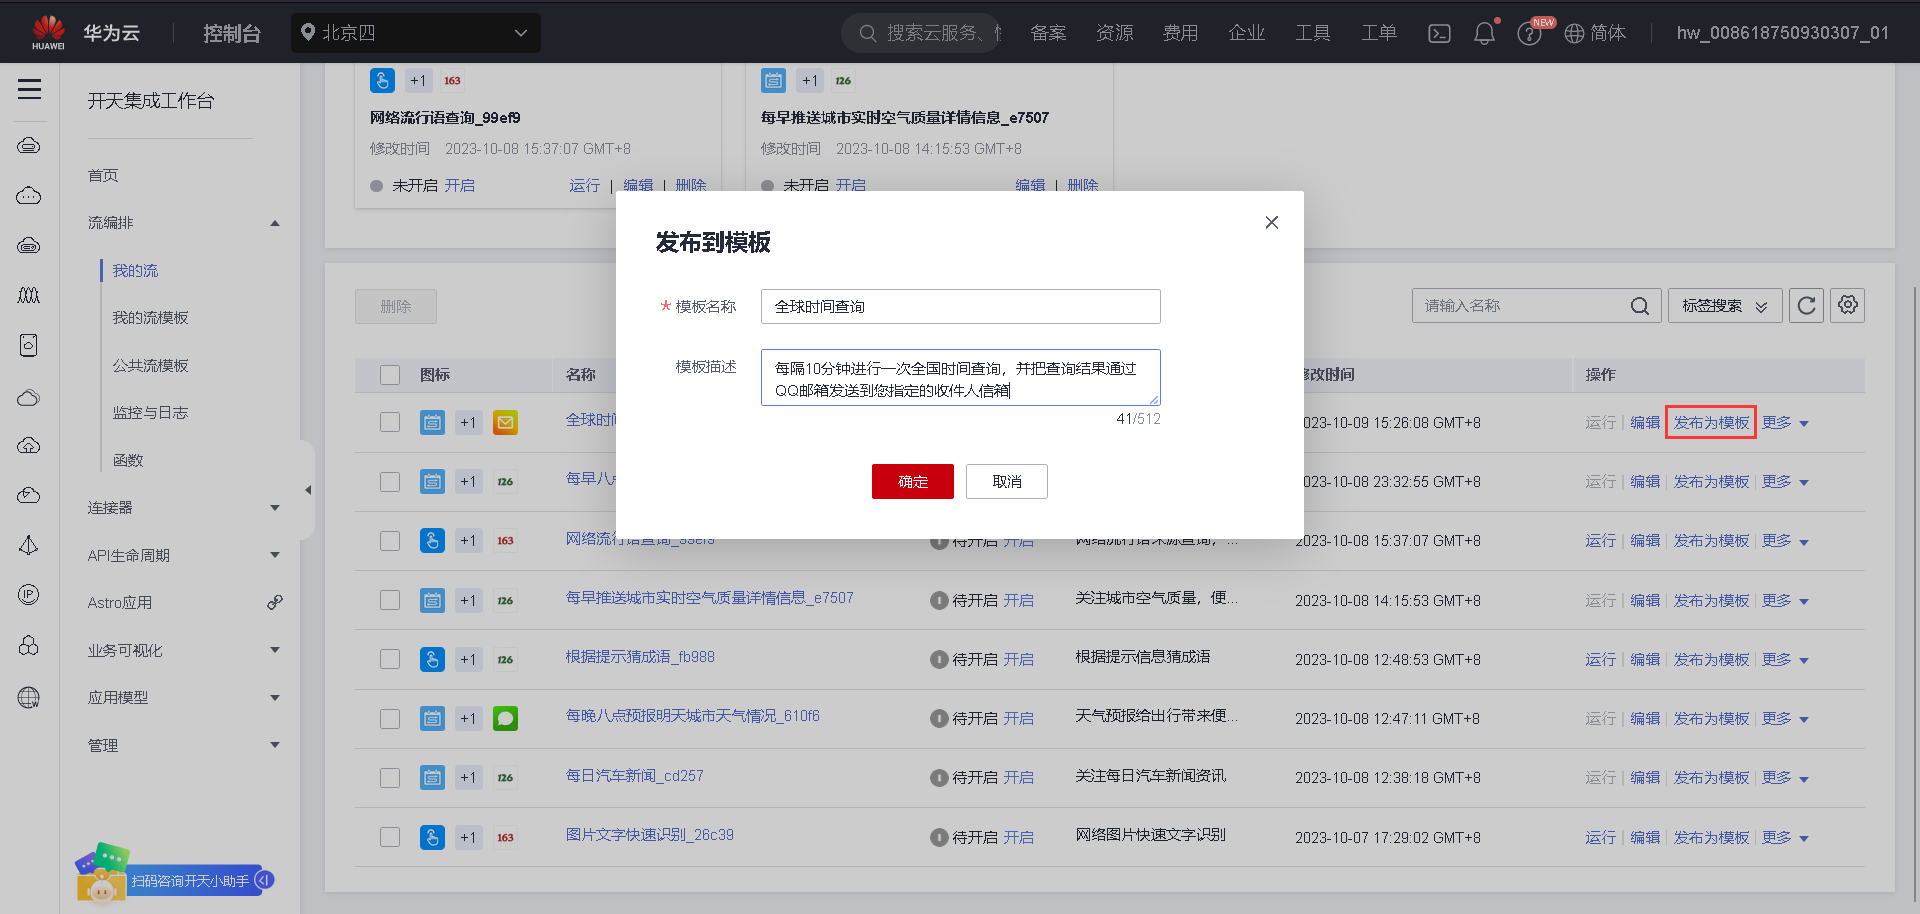Select the IP icon in left sidebar
The width and height of the screenshot is (1920, 914).
[29, 595]
